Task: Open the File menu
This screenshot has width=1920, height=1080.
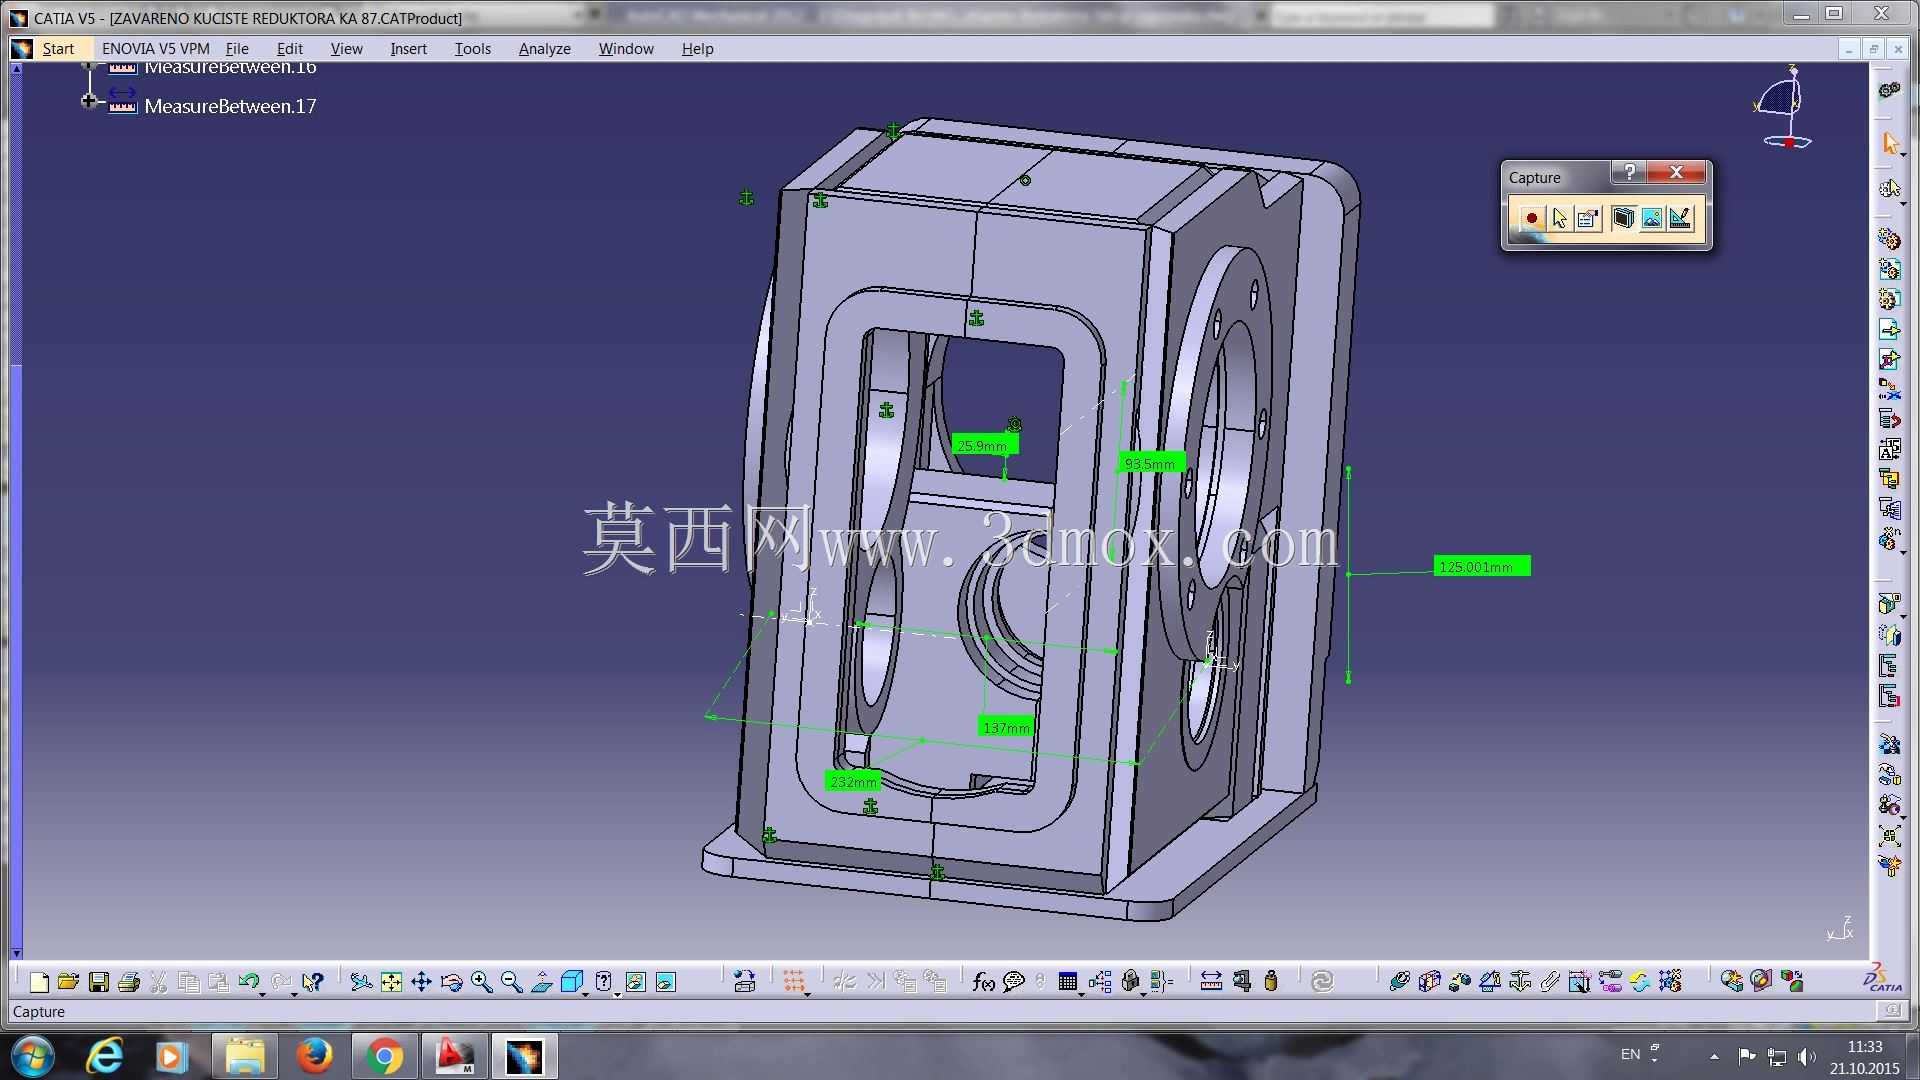Action: 237,48
